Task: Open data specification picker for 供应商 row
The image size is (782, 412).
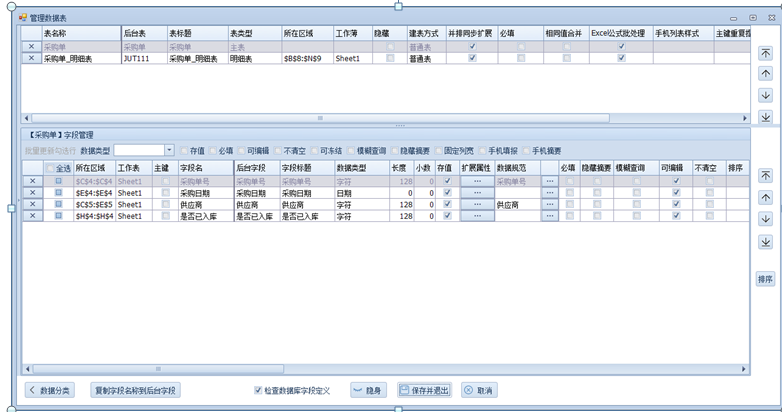Action: click(549, 204)
